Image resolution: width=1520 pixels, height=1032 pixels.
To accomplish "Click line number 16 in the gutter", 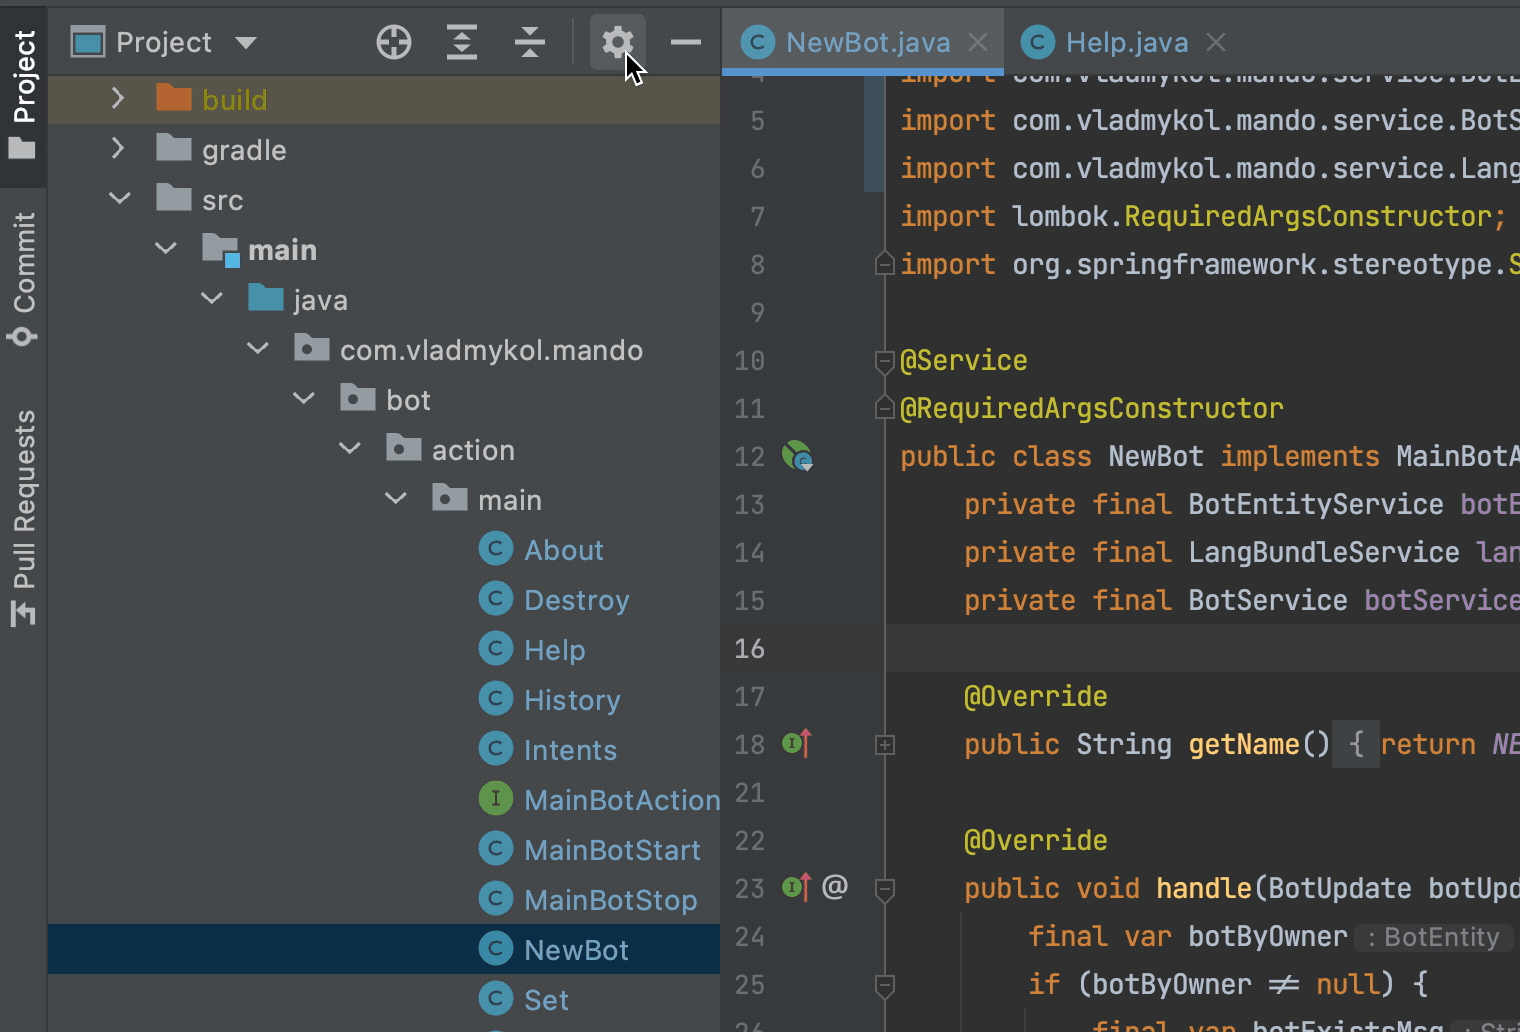I will tap(749, 648).
